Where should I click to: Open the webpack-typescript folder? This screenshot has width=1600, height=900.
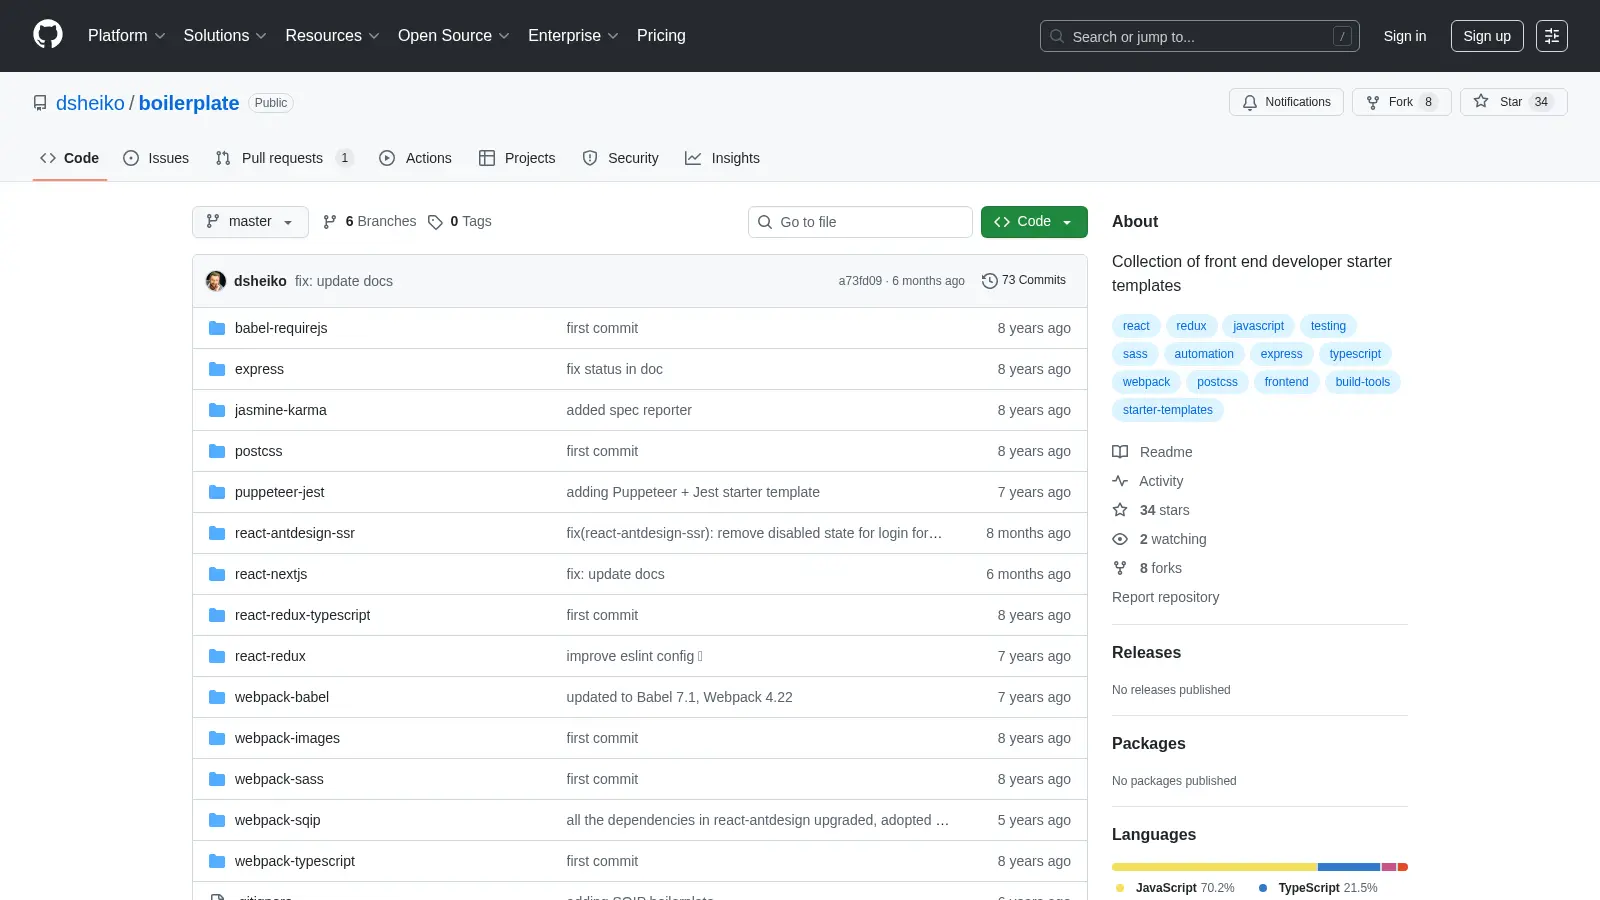pos(295,861)
